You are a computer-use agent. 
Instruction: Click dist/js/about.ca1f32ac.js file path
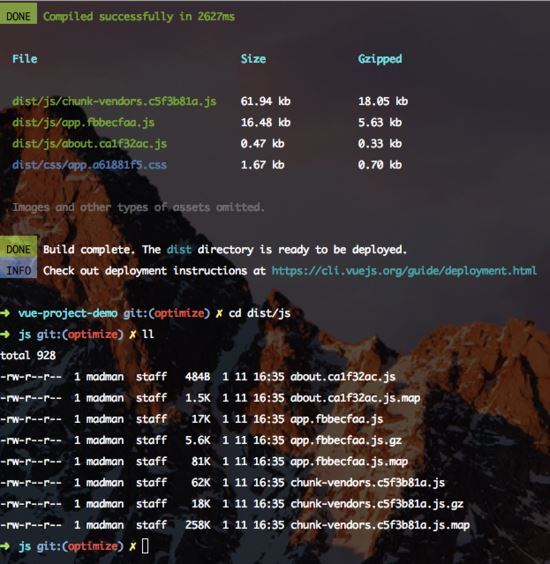(x=89, y=144)
